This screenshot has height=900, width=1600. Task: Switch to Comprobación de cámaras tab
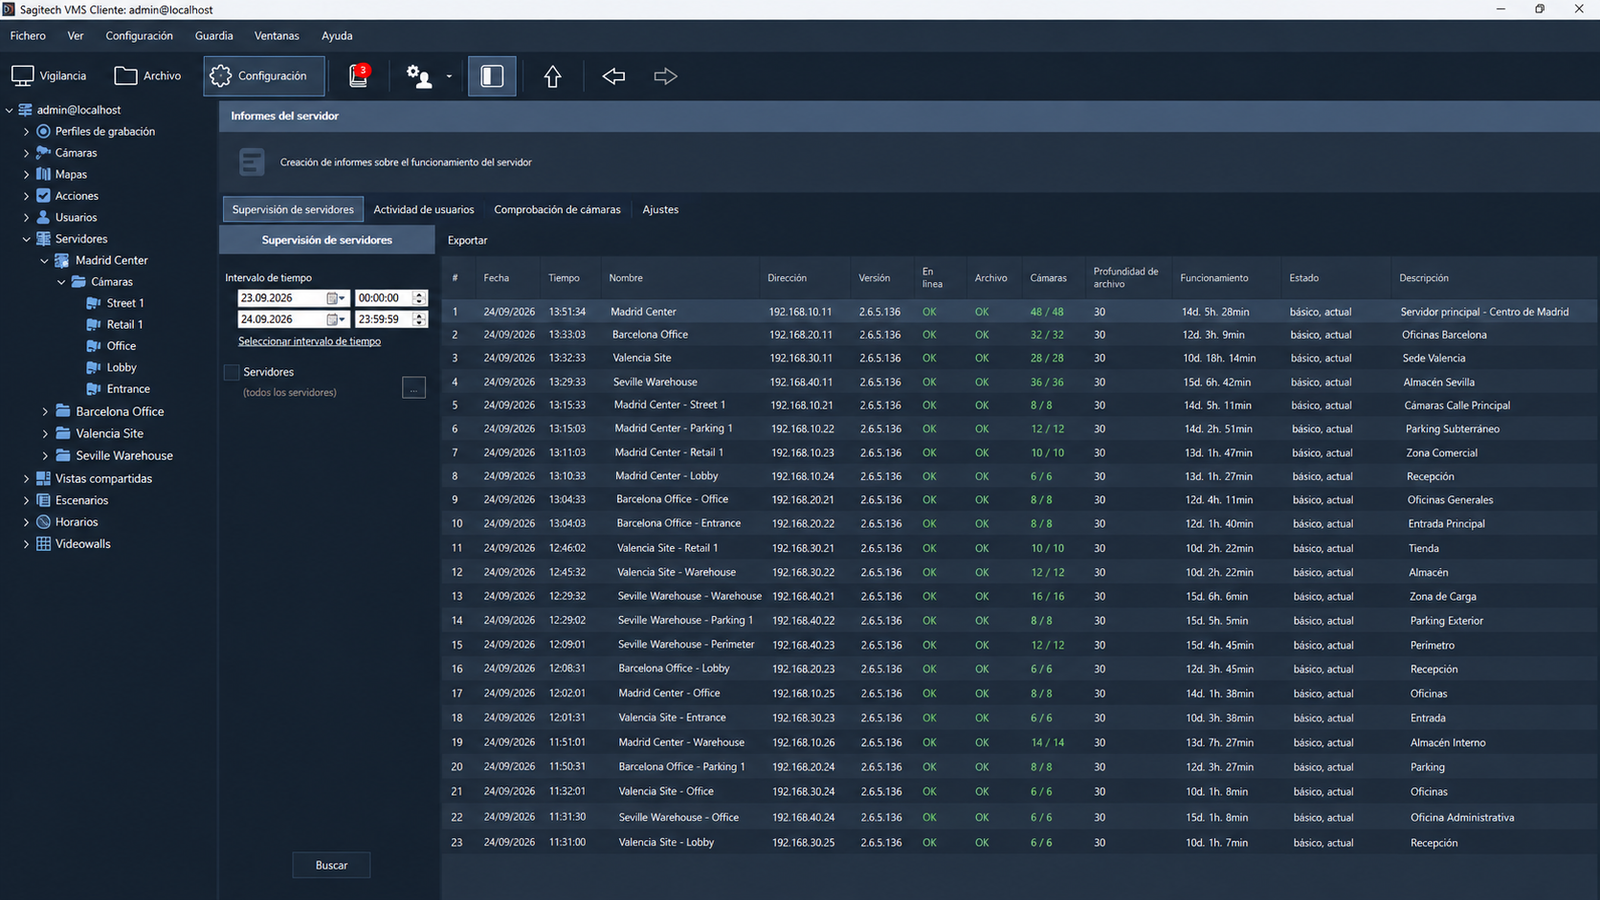(x=557, y=209)
